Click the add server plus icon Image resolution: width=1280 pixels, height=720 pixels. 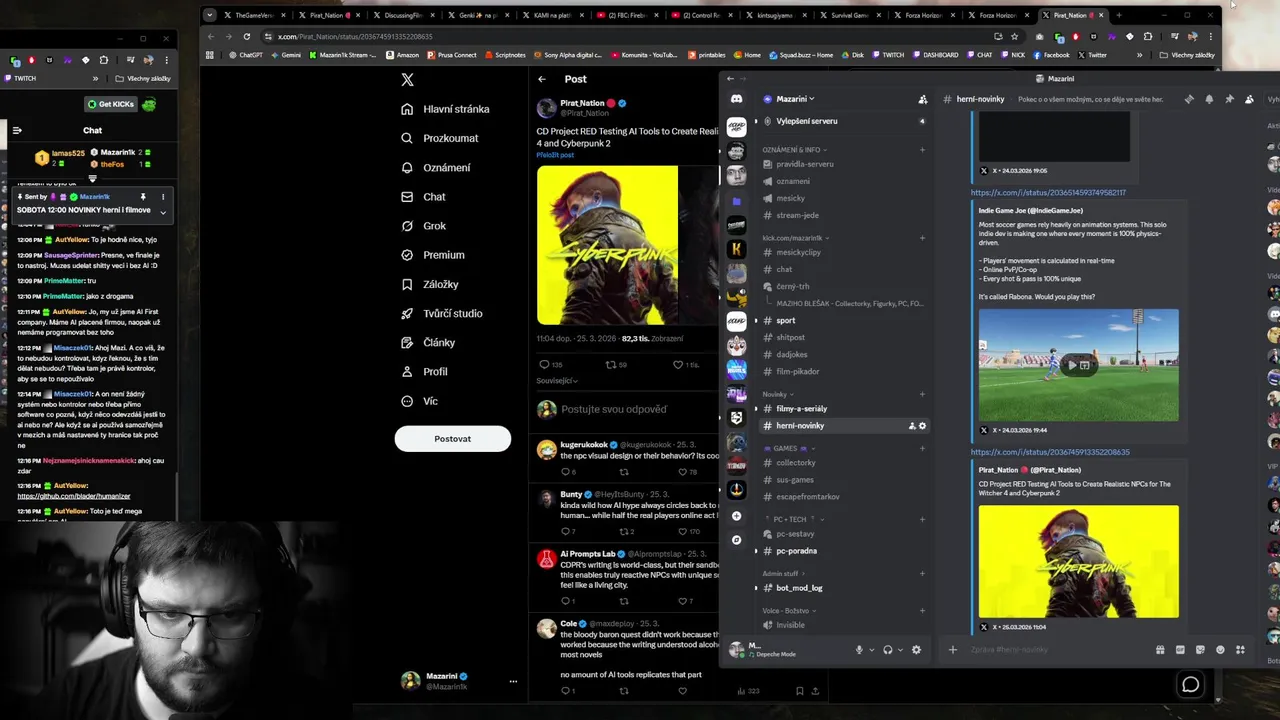point(736,516)
